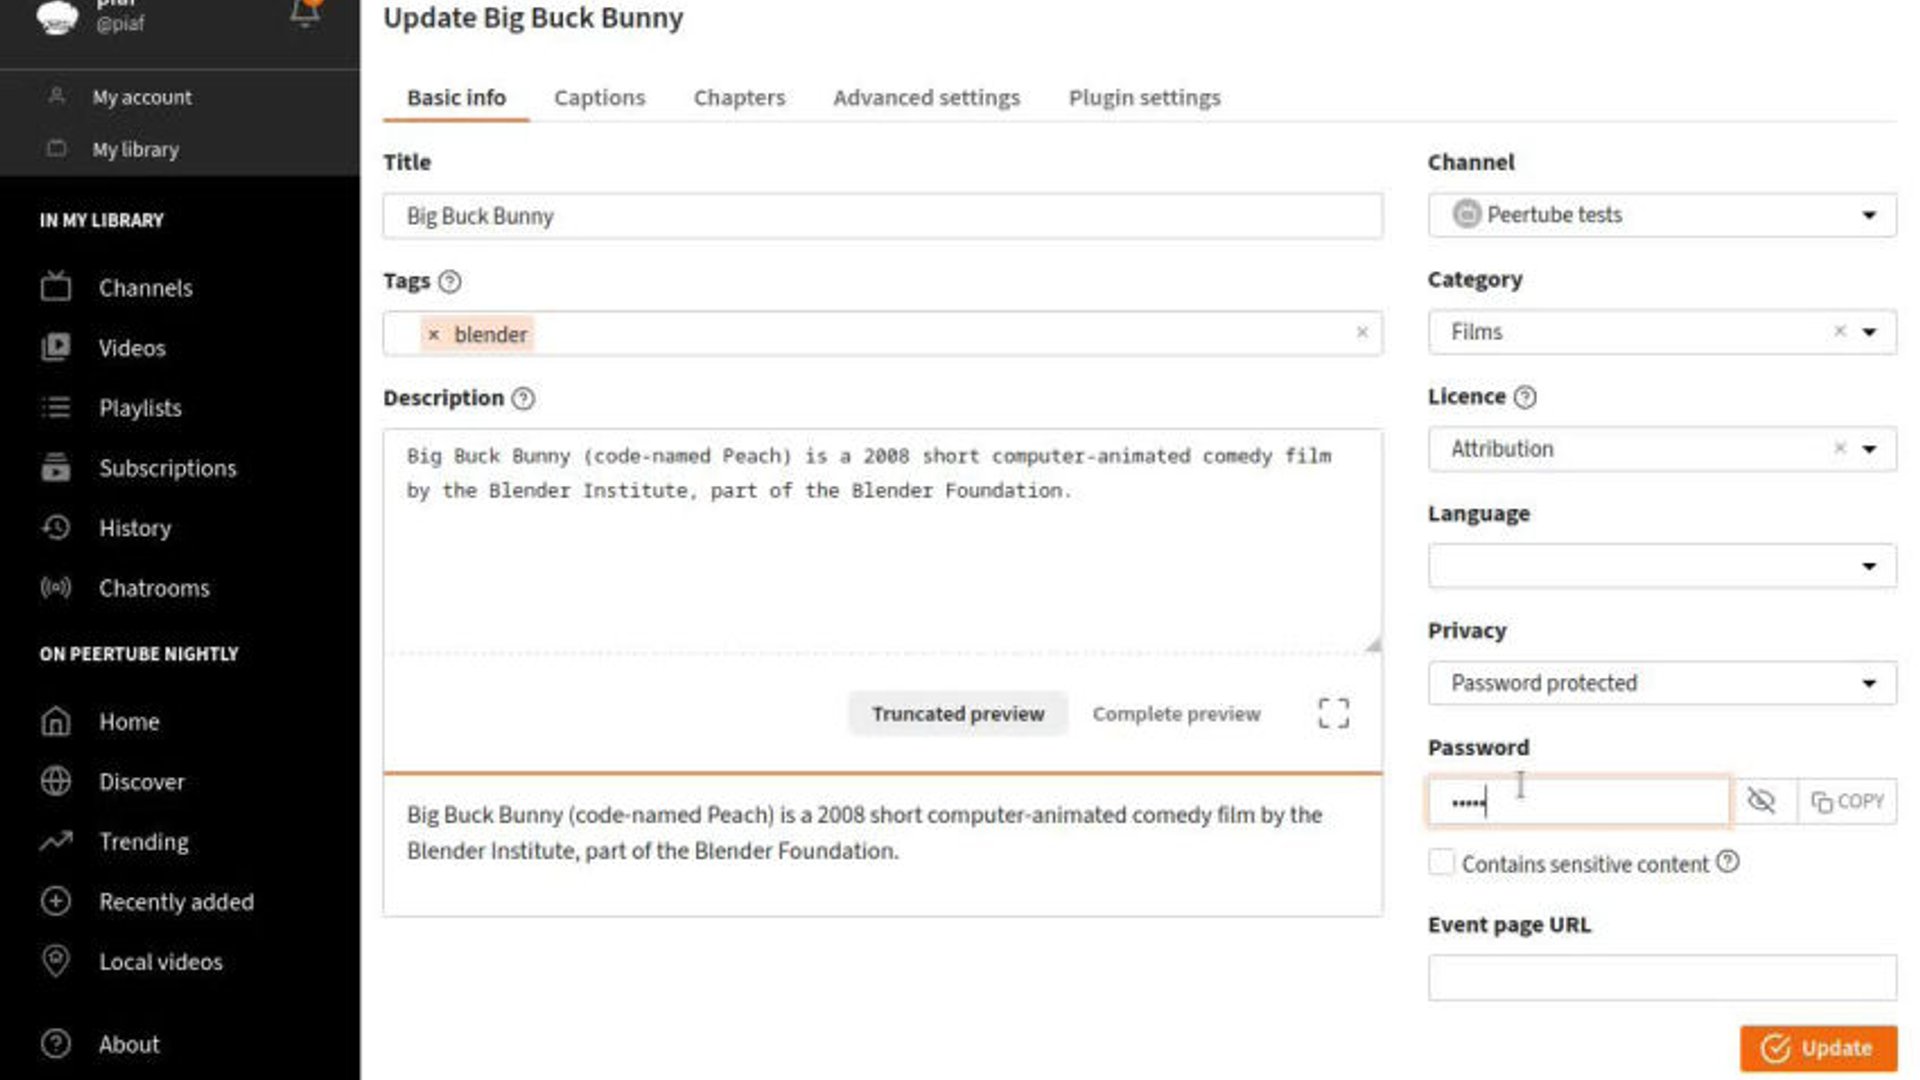Go to Playlists in sidebar
Image resolution: width=1920 pixels, height=1080 pixels.
tap(140, 408)
